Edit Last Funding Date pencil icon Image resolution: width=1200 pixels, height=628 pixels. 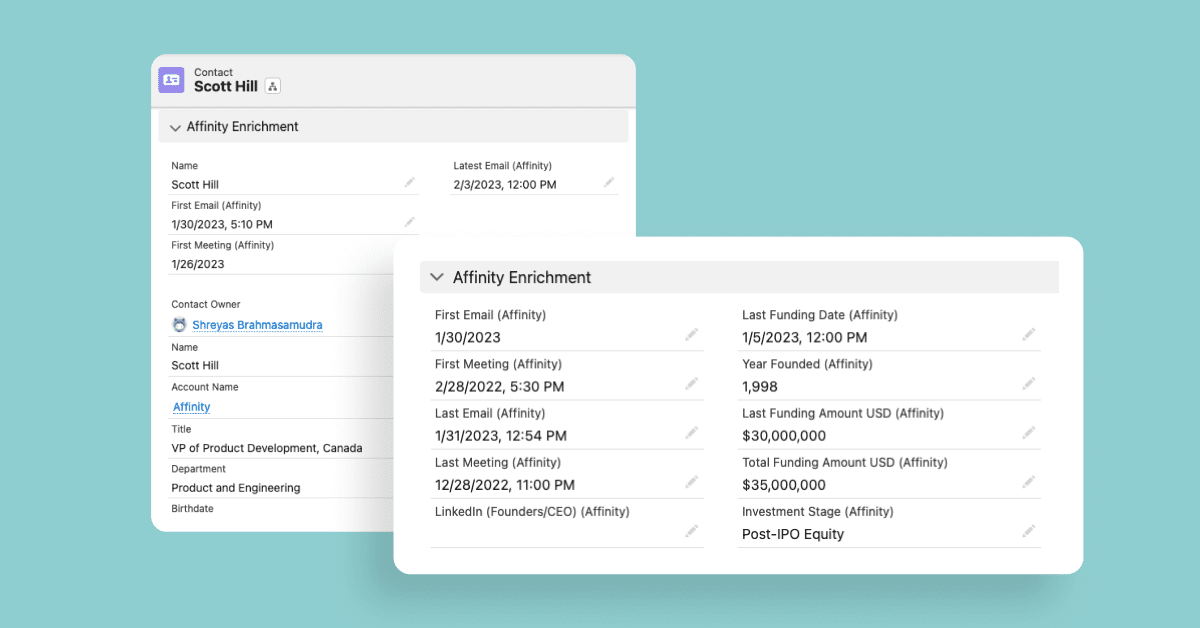coord(1028,335)
